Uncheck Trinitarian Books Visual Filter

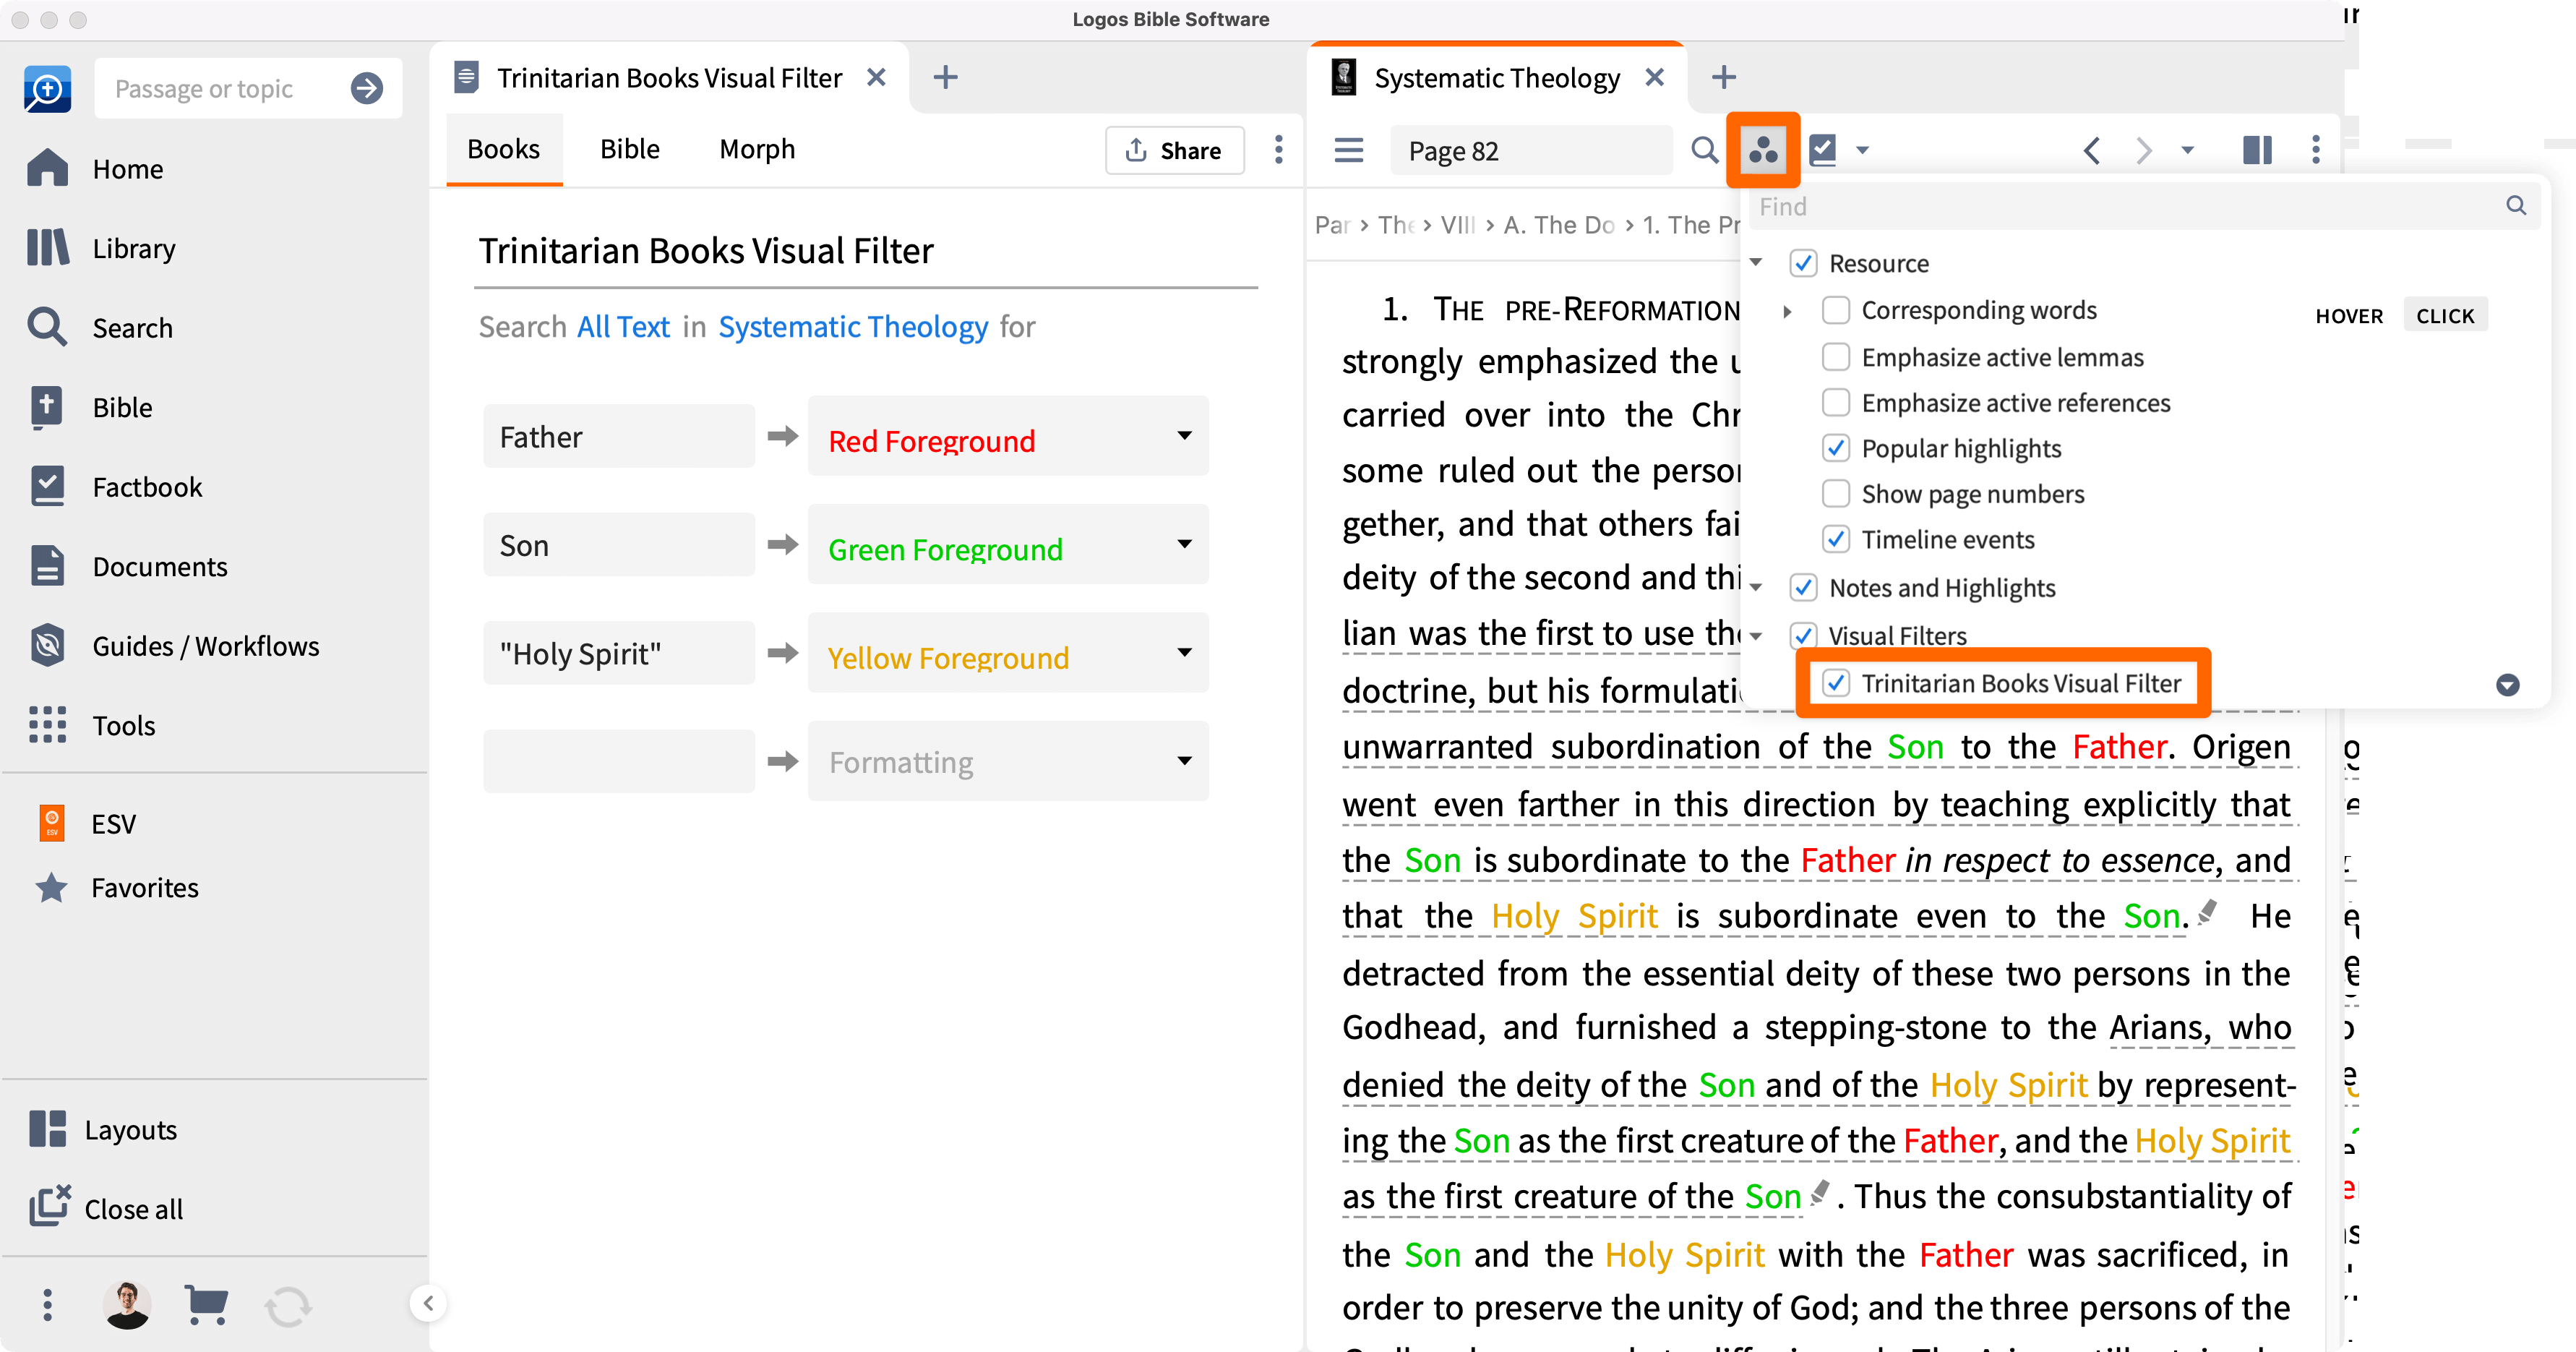coord(1835,683)
